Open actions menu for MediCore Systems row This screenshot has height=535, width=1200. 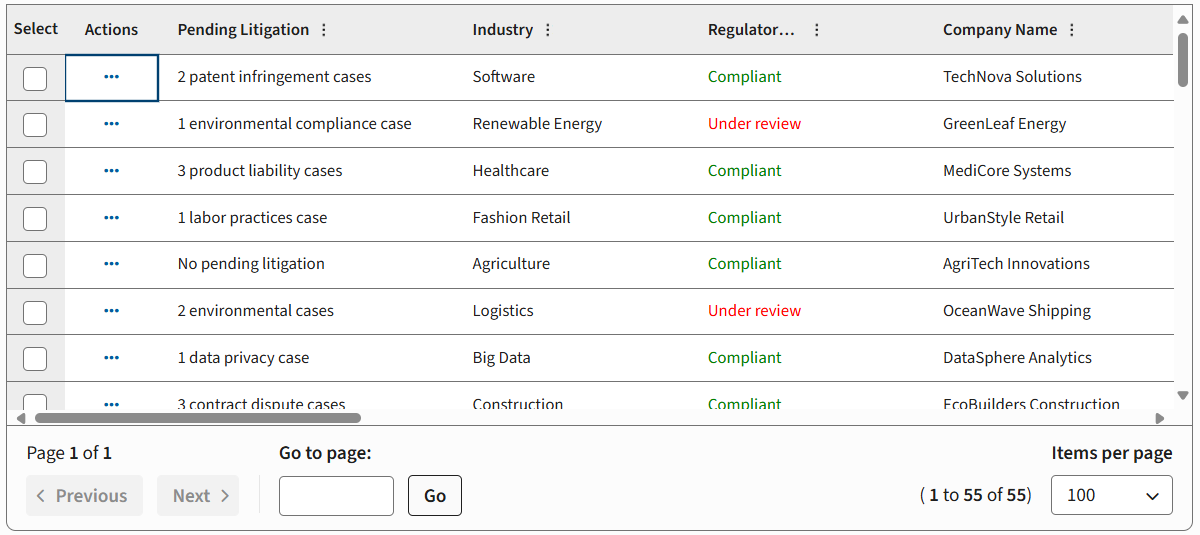pyautogui.click(x=111, y=171)
